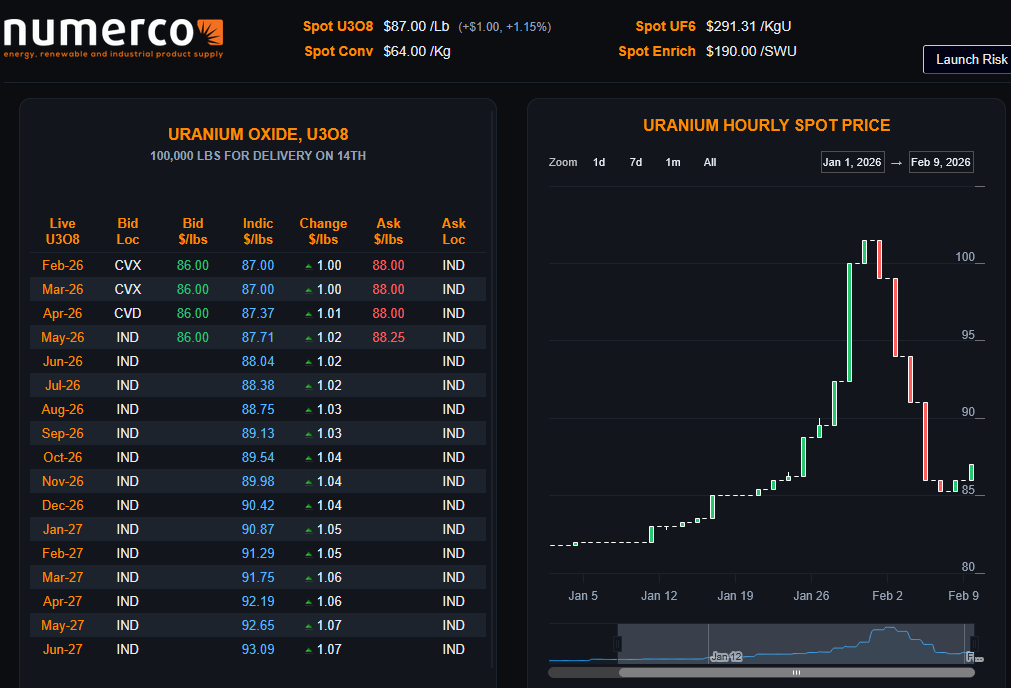Select the Apr-26 row label
Viewport: 1011px width, 688px height.
click(x=63, y=313)
